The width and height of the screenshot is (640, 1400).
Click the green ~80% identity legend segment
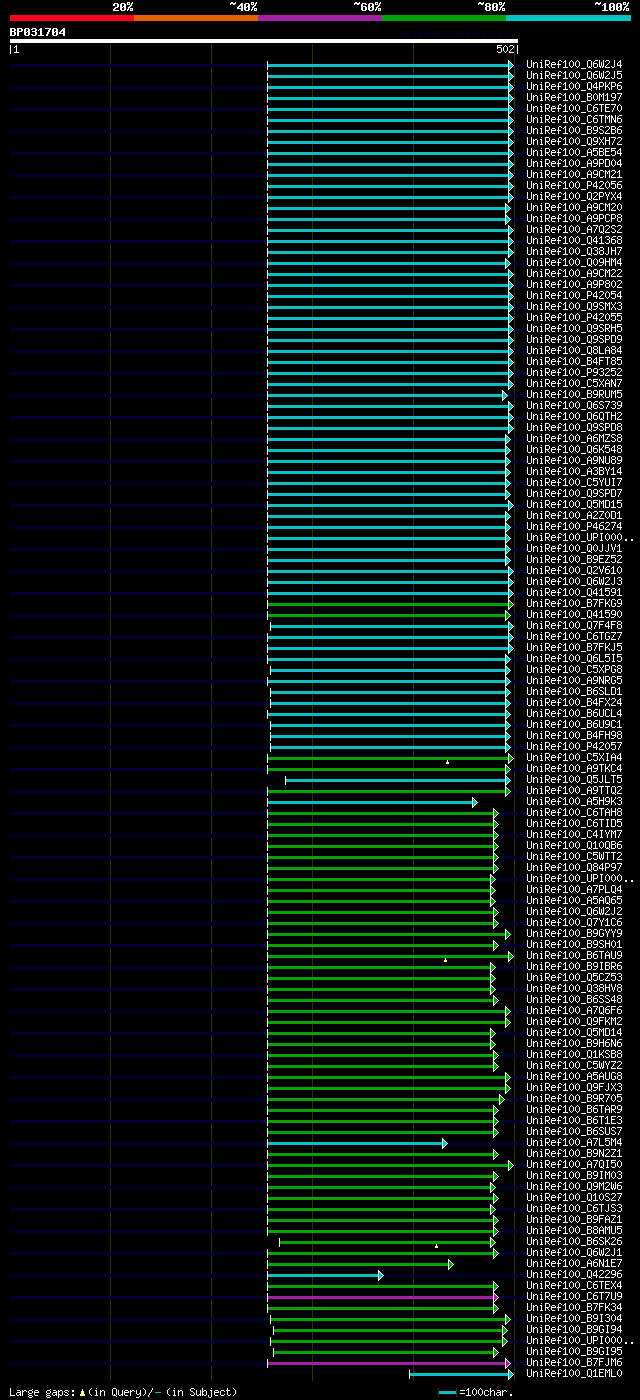444,18
